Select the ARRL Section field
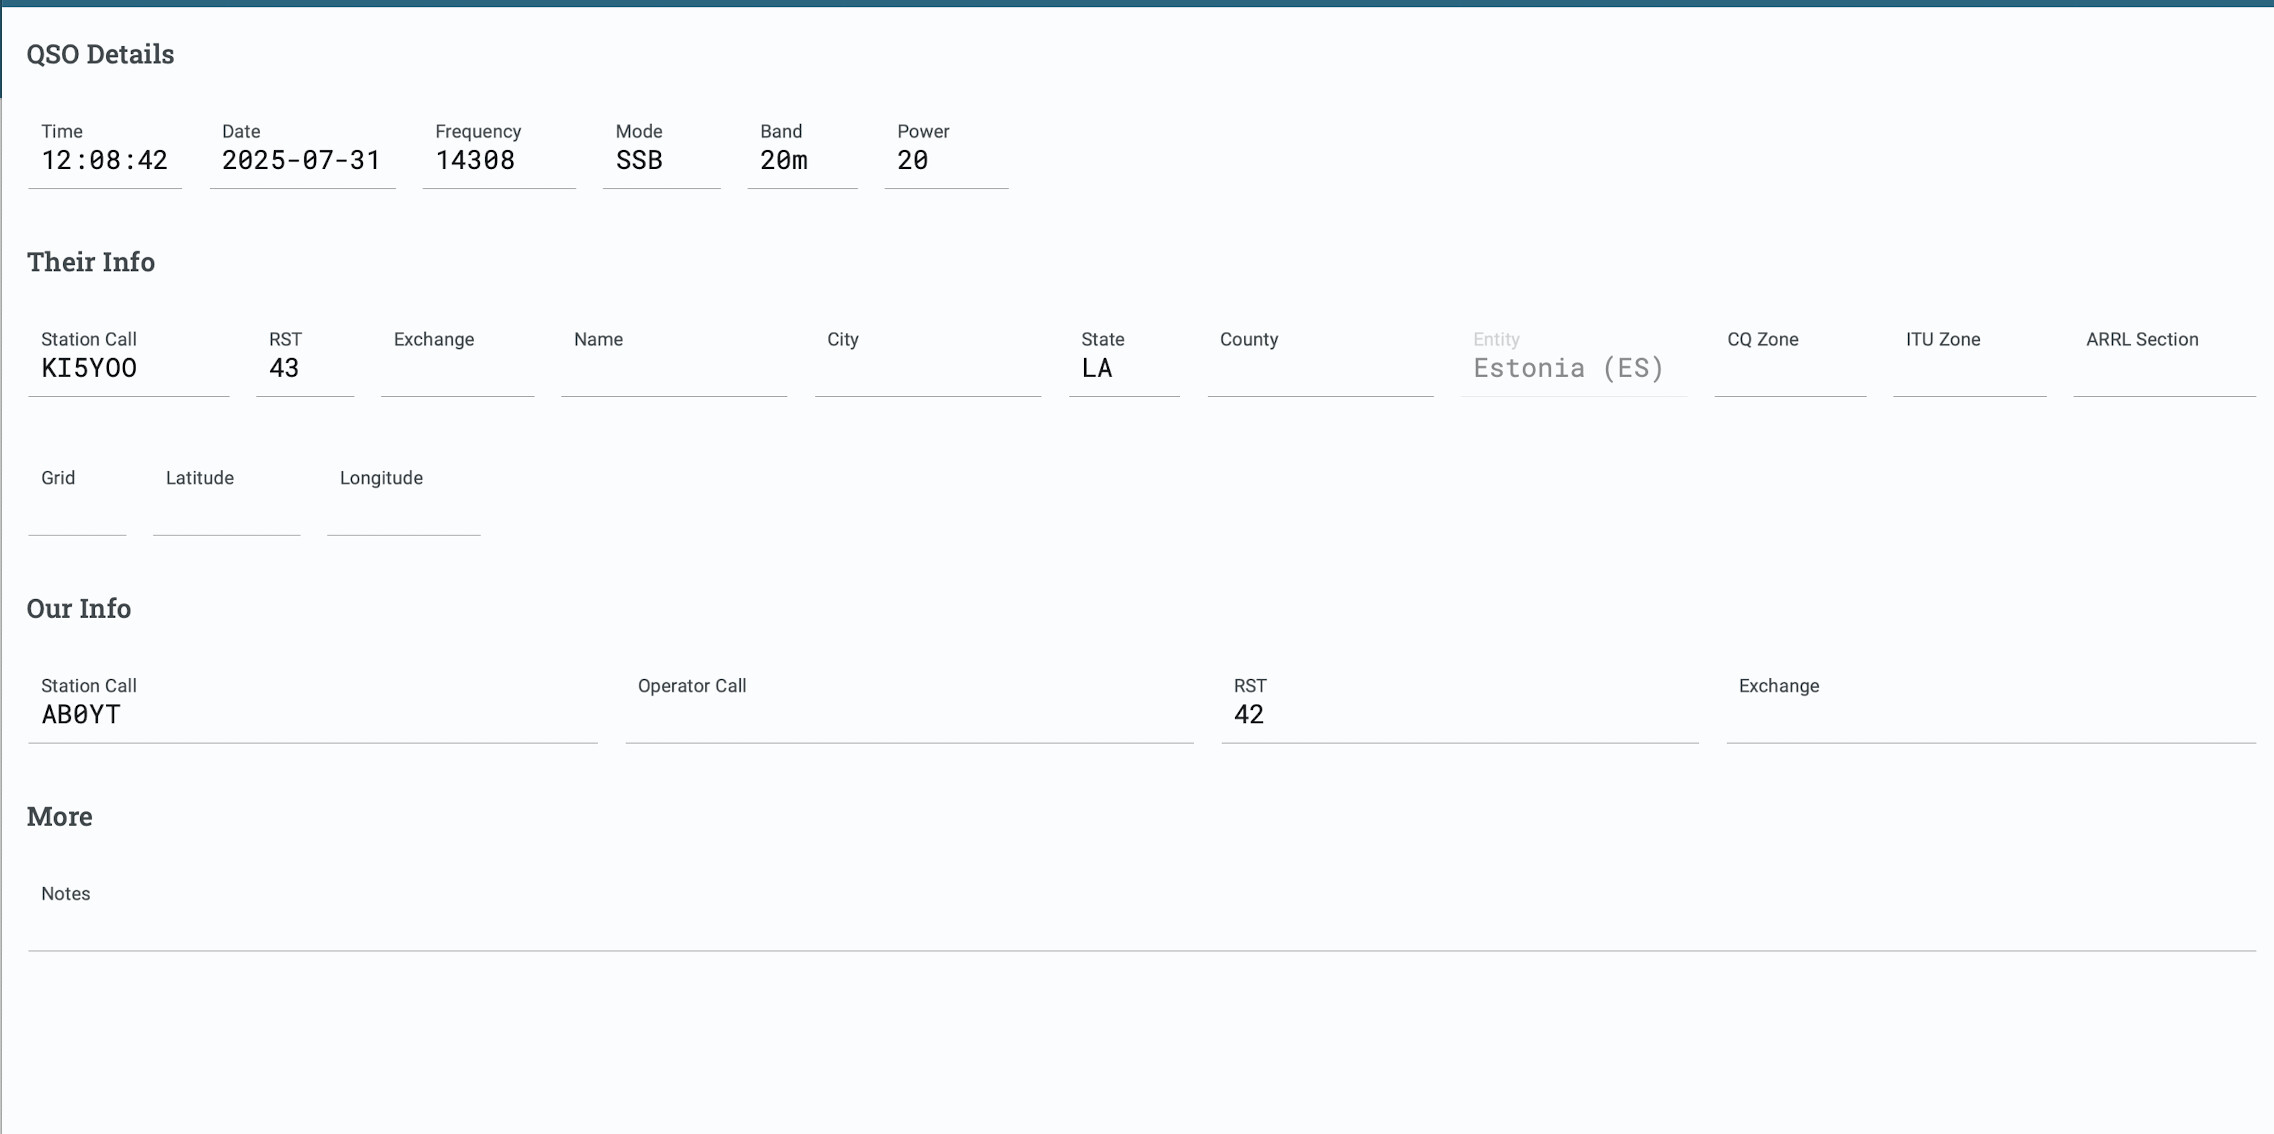Viewport: 2274px width, 1134px height. pyautogui.click(x=2165, y=360)
